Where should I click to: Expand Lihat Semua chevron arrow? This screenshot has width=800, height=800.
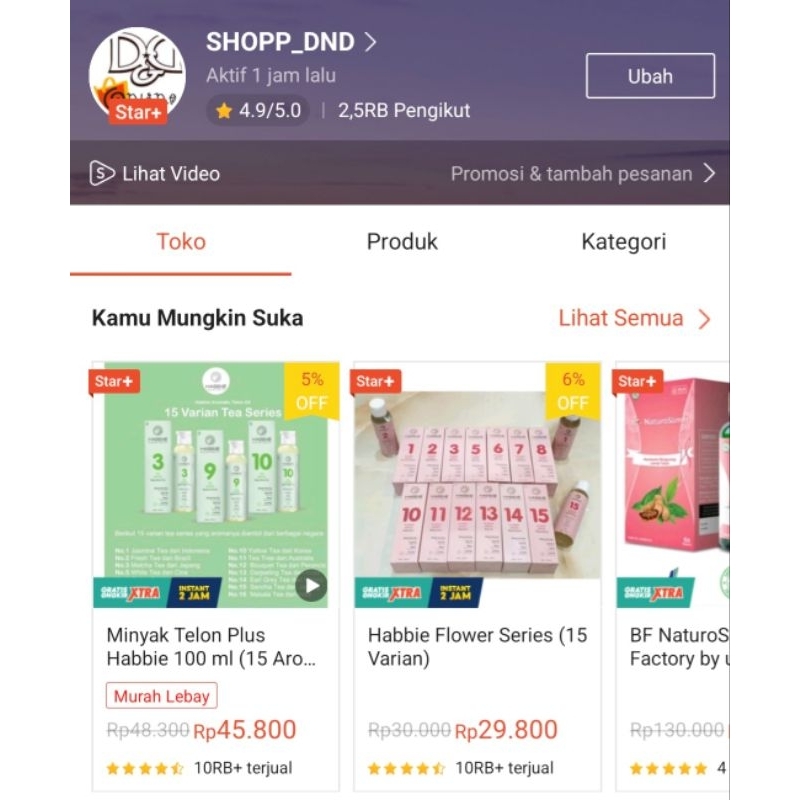705,319
